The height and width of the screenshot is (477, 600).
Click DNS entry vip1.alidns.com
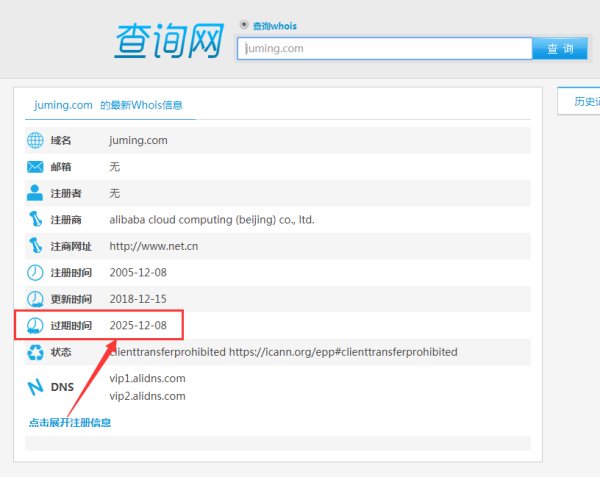pos(147,378)
